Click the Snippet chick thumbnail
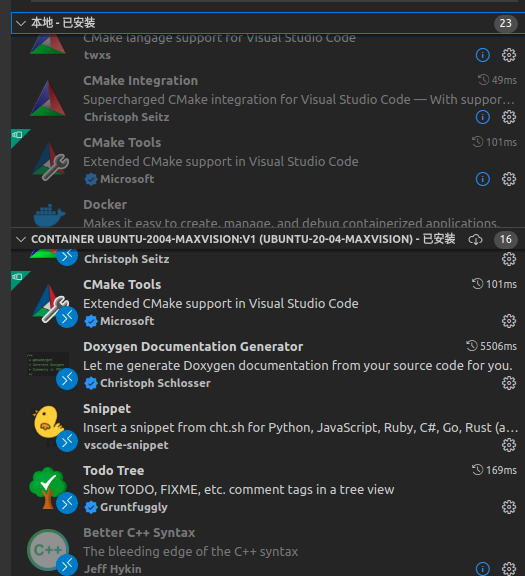 pos(48,422)
